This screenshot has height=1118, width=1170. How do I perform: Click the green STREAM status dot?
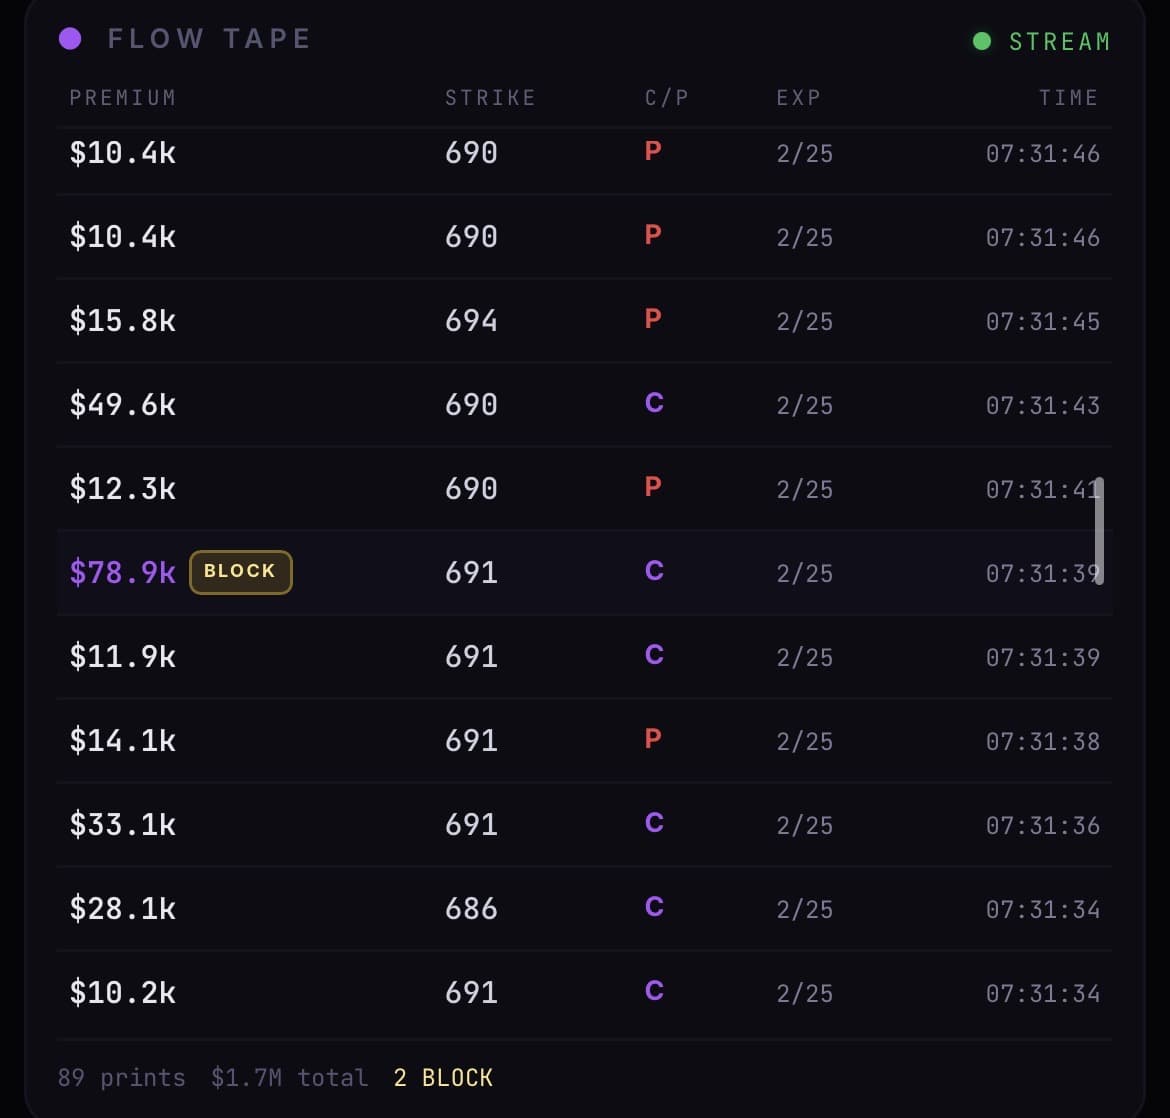[982, 41]
